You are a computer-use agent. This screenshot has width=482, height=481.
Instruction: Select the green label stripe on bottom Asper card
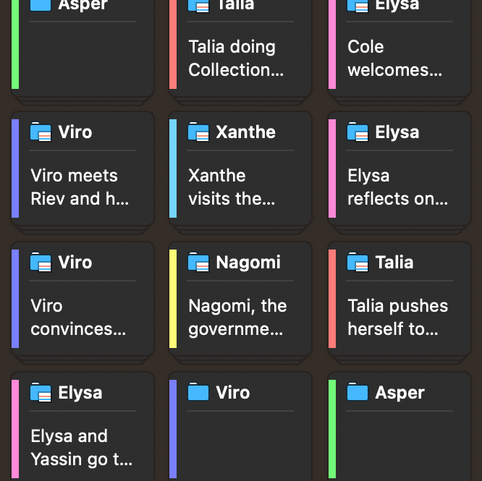[332, 429]
